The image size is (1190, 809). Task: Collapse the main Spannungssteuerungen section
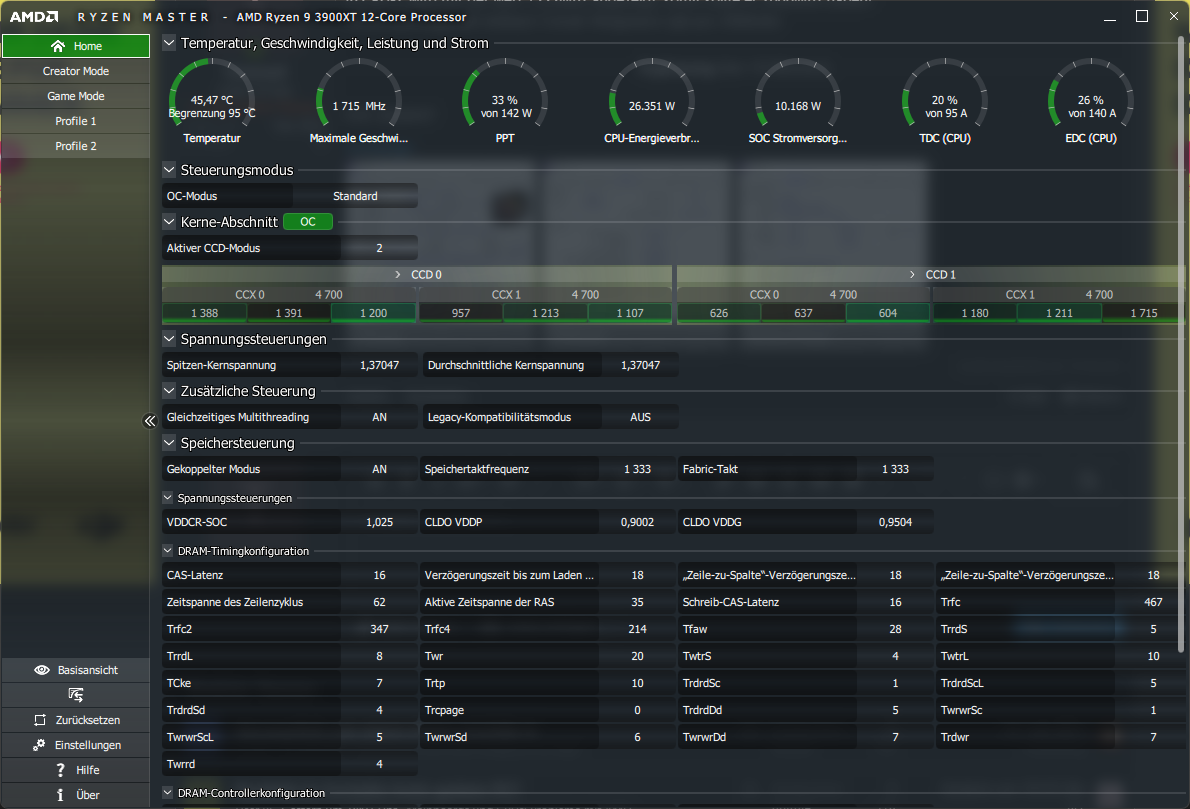tap(169, 338)
